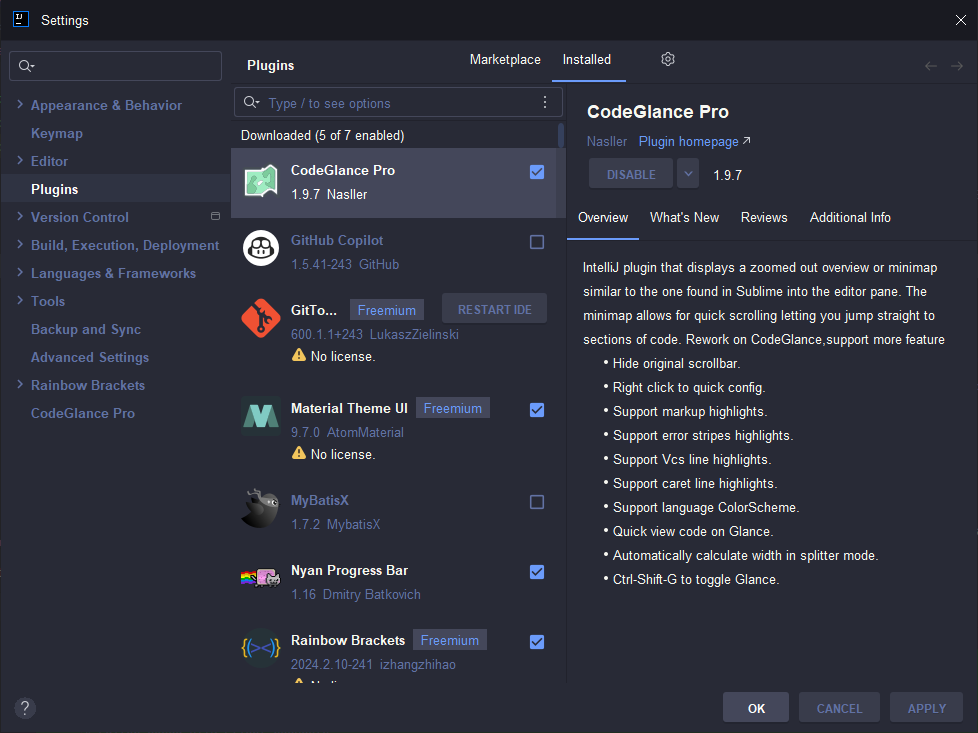Click the plugin list search magnifier icon

point(251,102)
